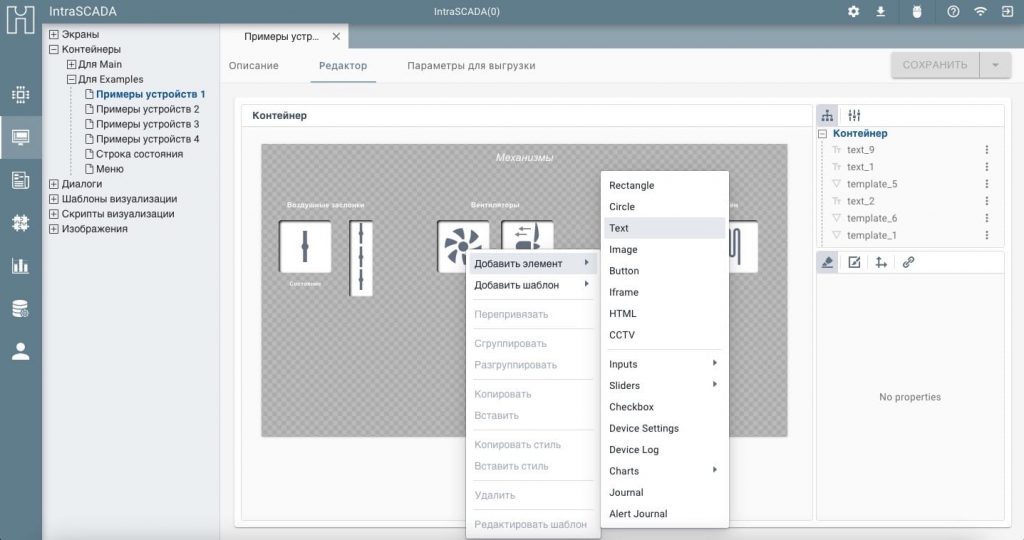Open options menu for text_2
This screenshot has width=1024, height=540.
point(987,201)
